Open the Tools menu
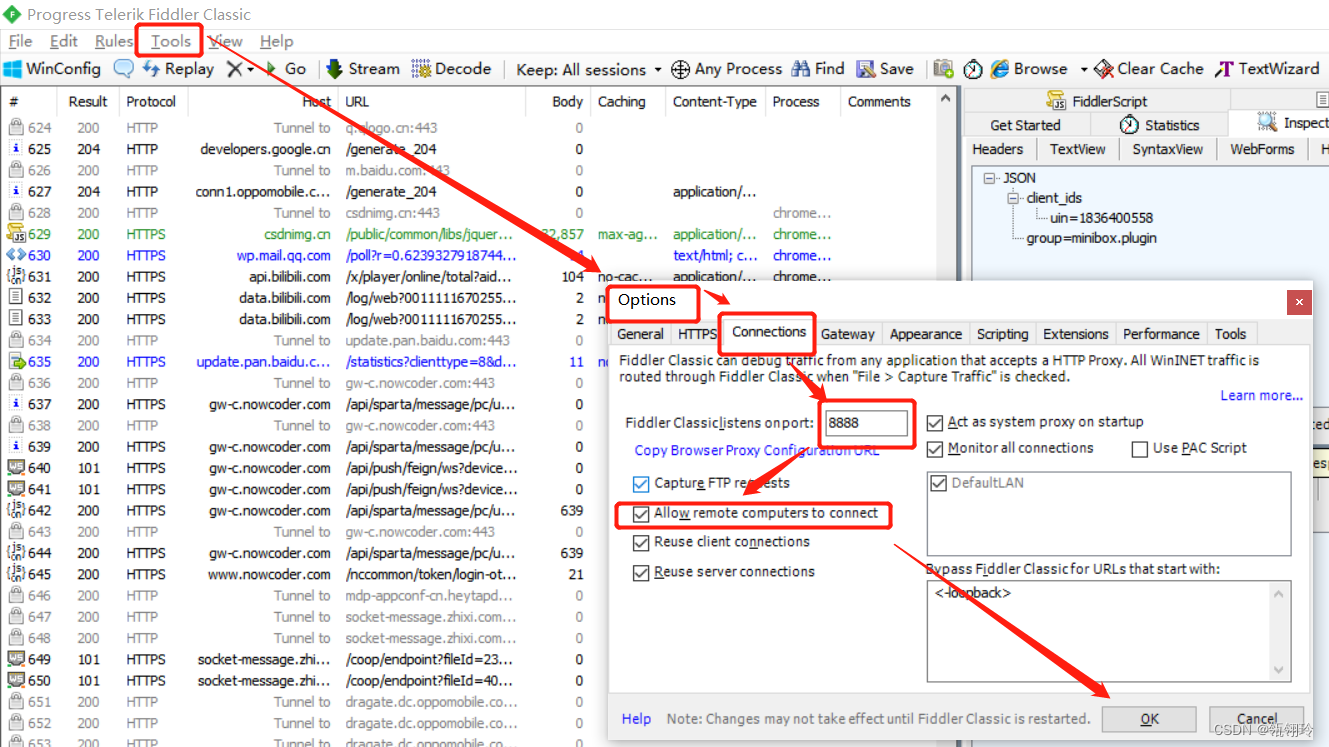The image size is (1329, 747). pos(171,41)
